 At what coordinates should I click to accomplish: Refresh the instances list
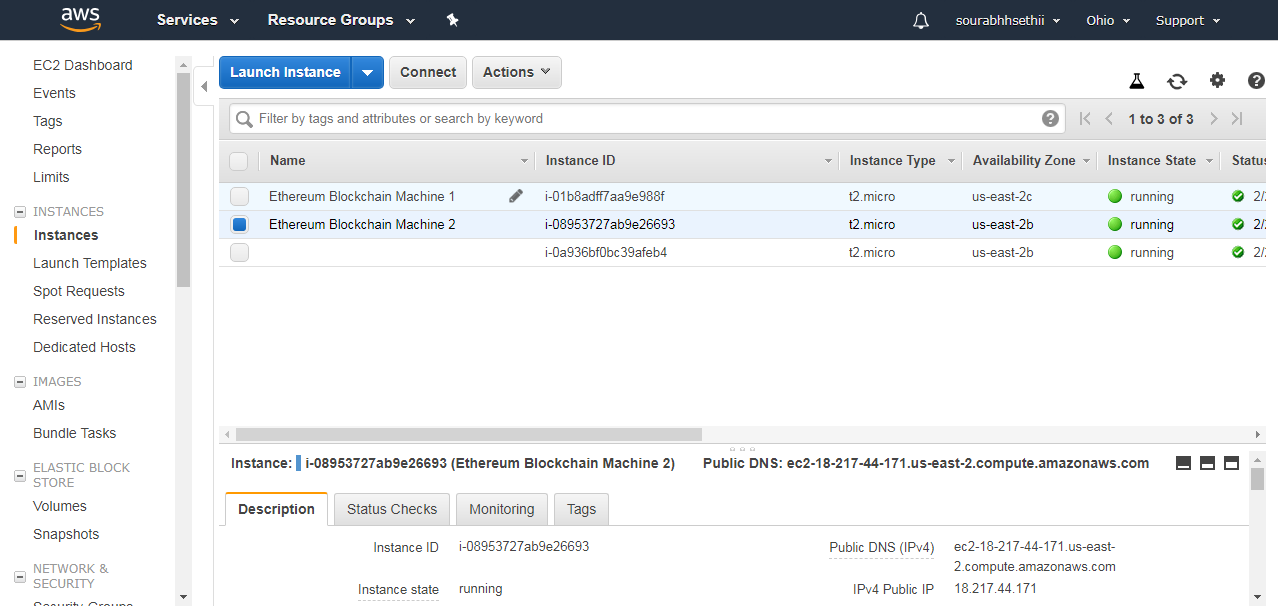click(x=1178, y=80)
